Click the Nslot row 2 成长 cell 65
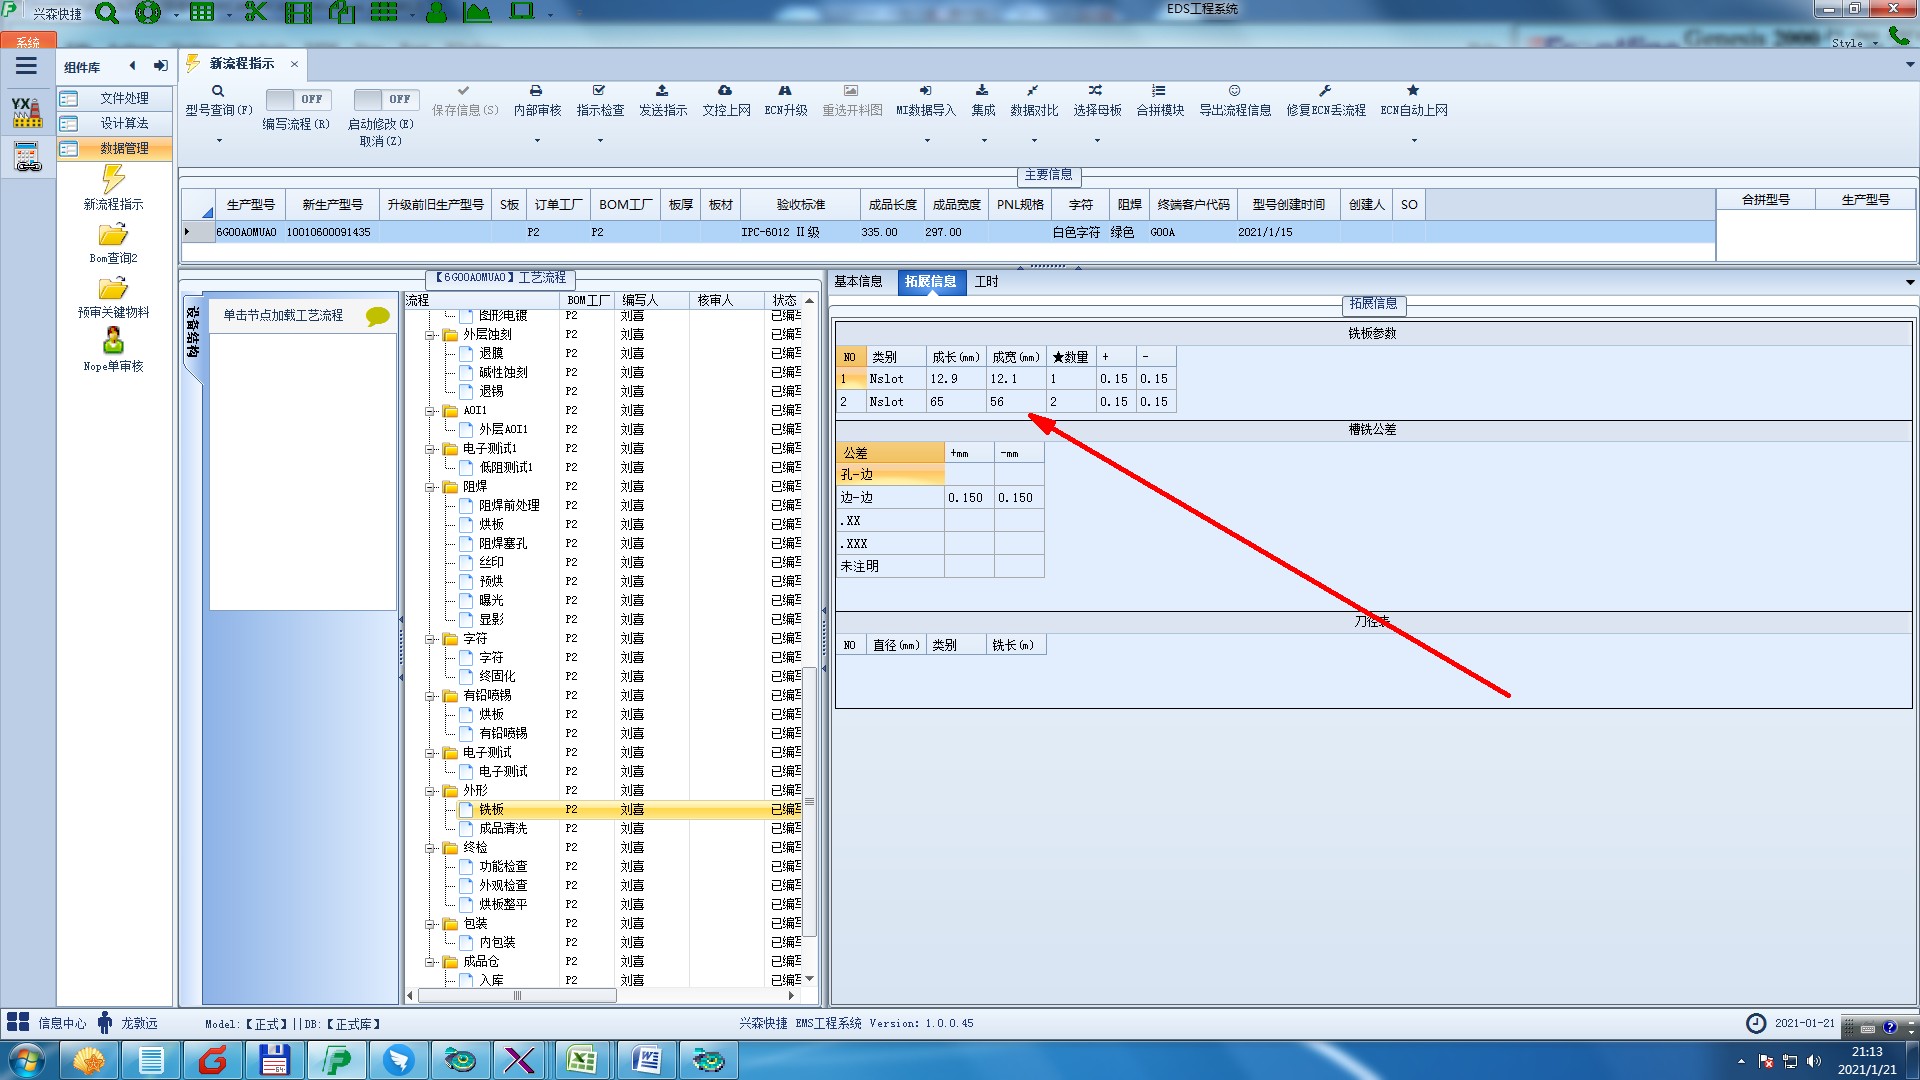Image resolution: width=1920 pixels, height=1080 pixels. (954, 402)
